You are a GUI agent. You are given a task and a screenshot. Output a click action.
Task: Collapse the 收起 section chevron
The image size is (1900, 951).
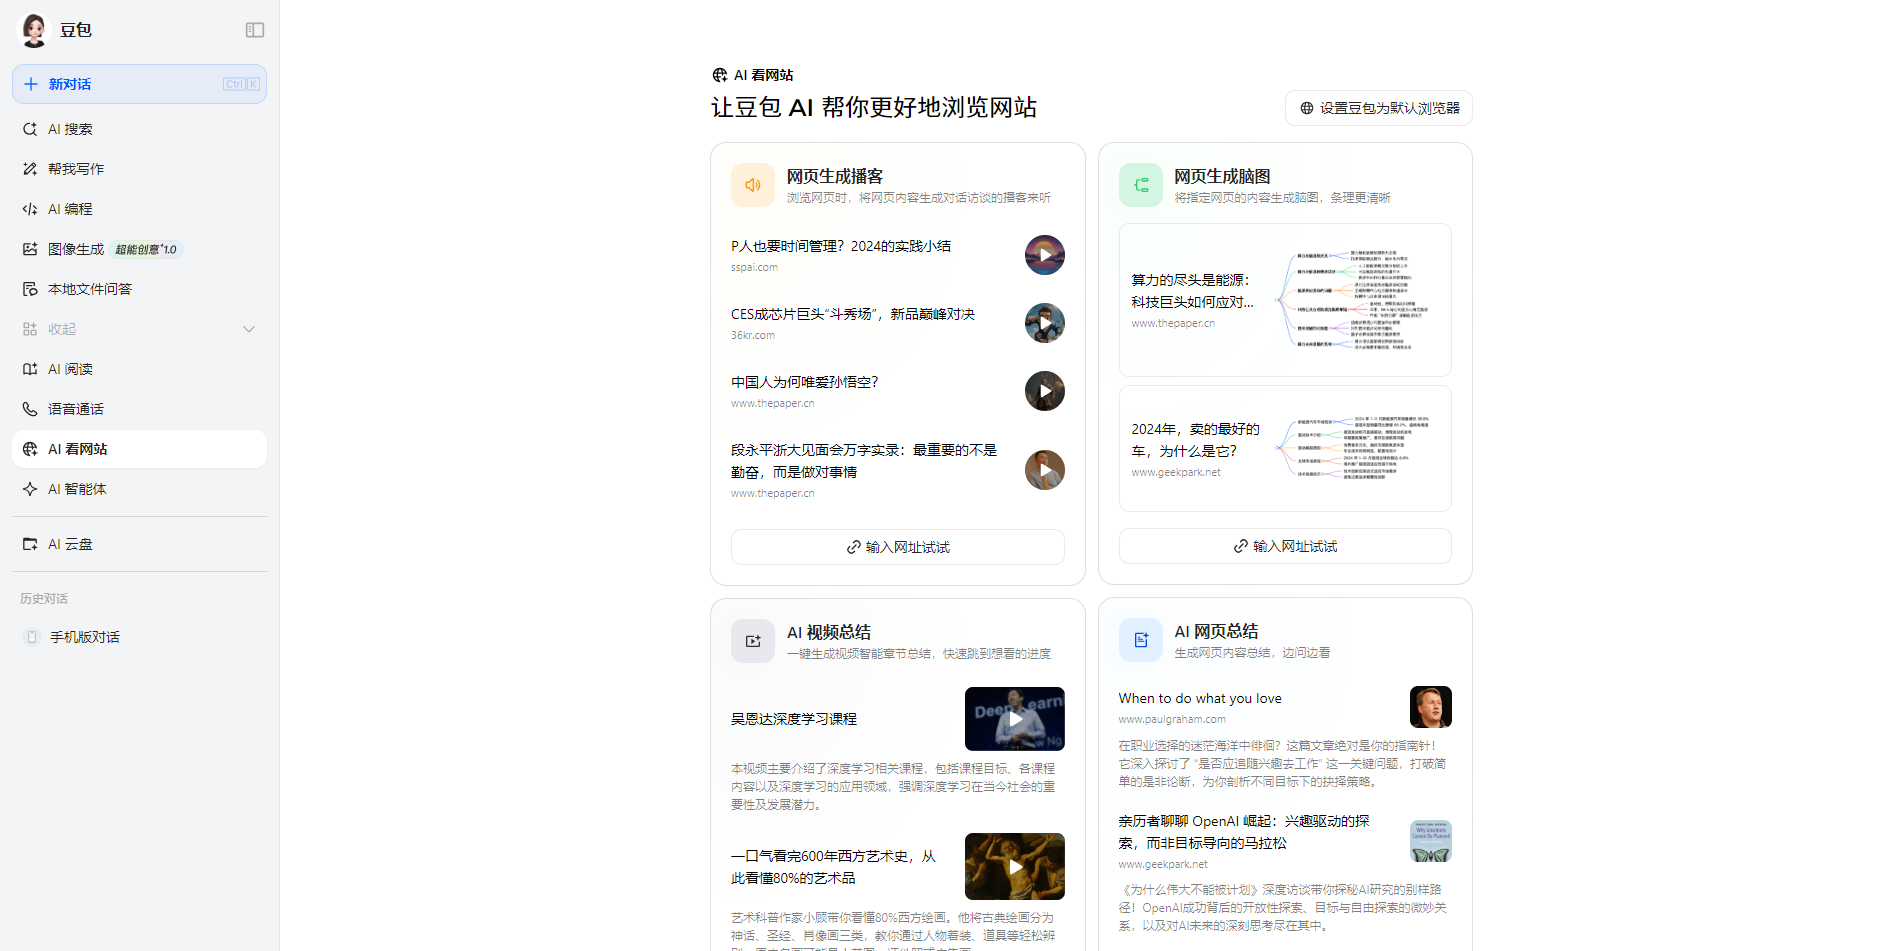[249, 329]
